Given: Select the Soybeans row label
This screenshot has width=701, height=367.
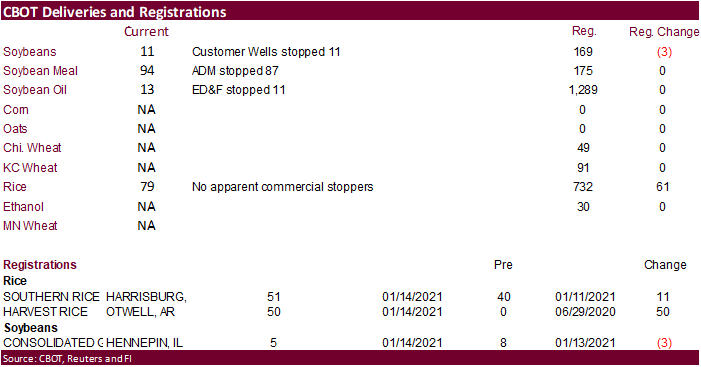Looking at the screenshot, I should [x=30, y=52].
